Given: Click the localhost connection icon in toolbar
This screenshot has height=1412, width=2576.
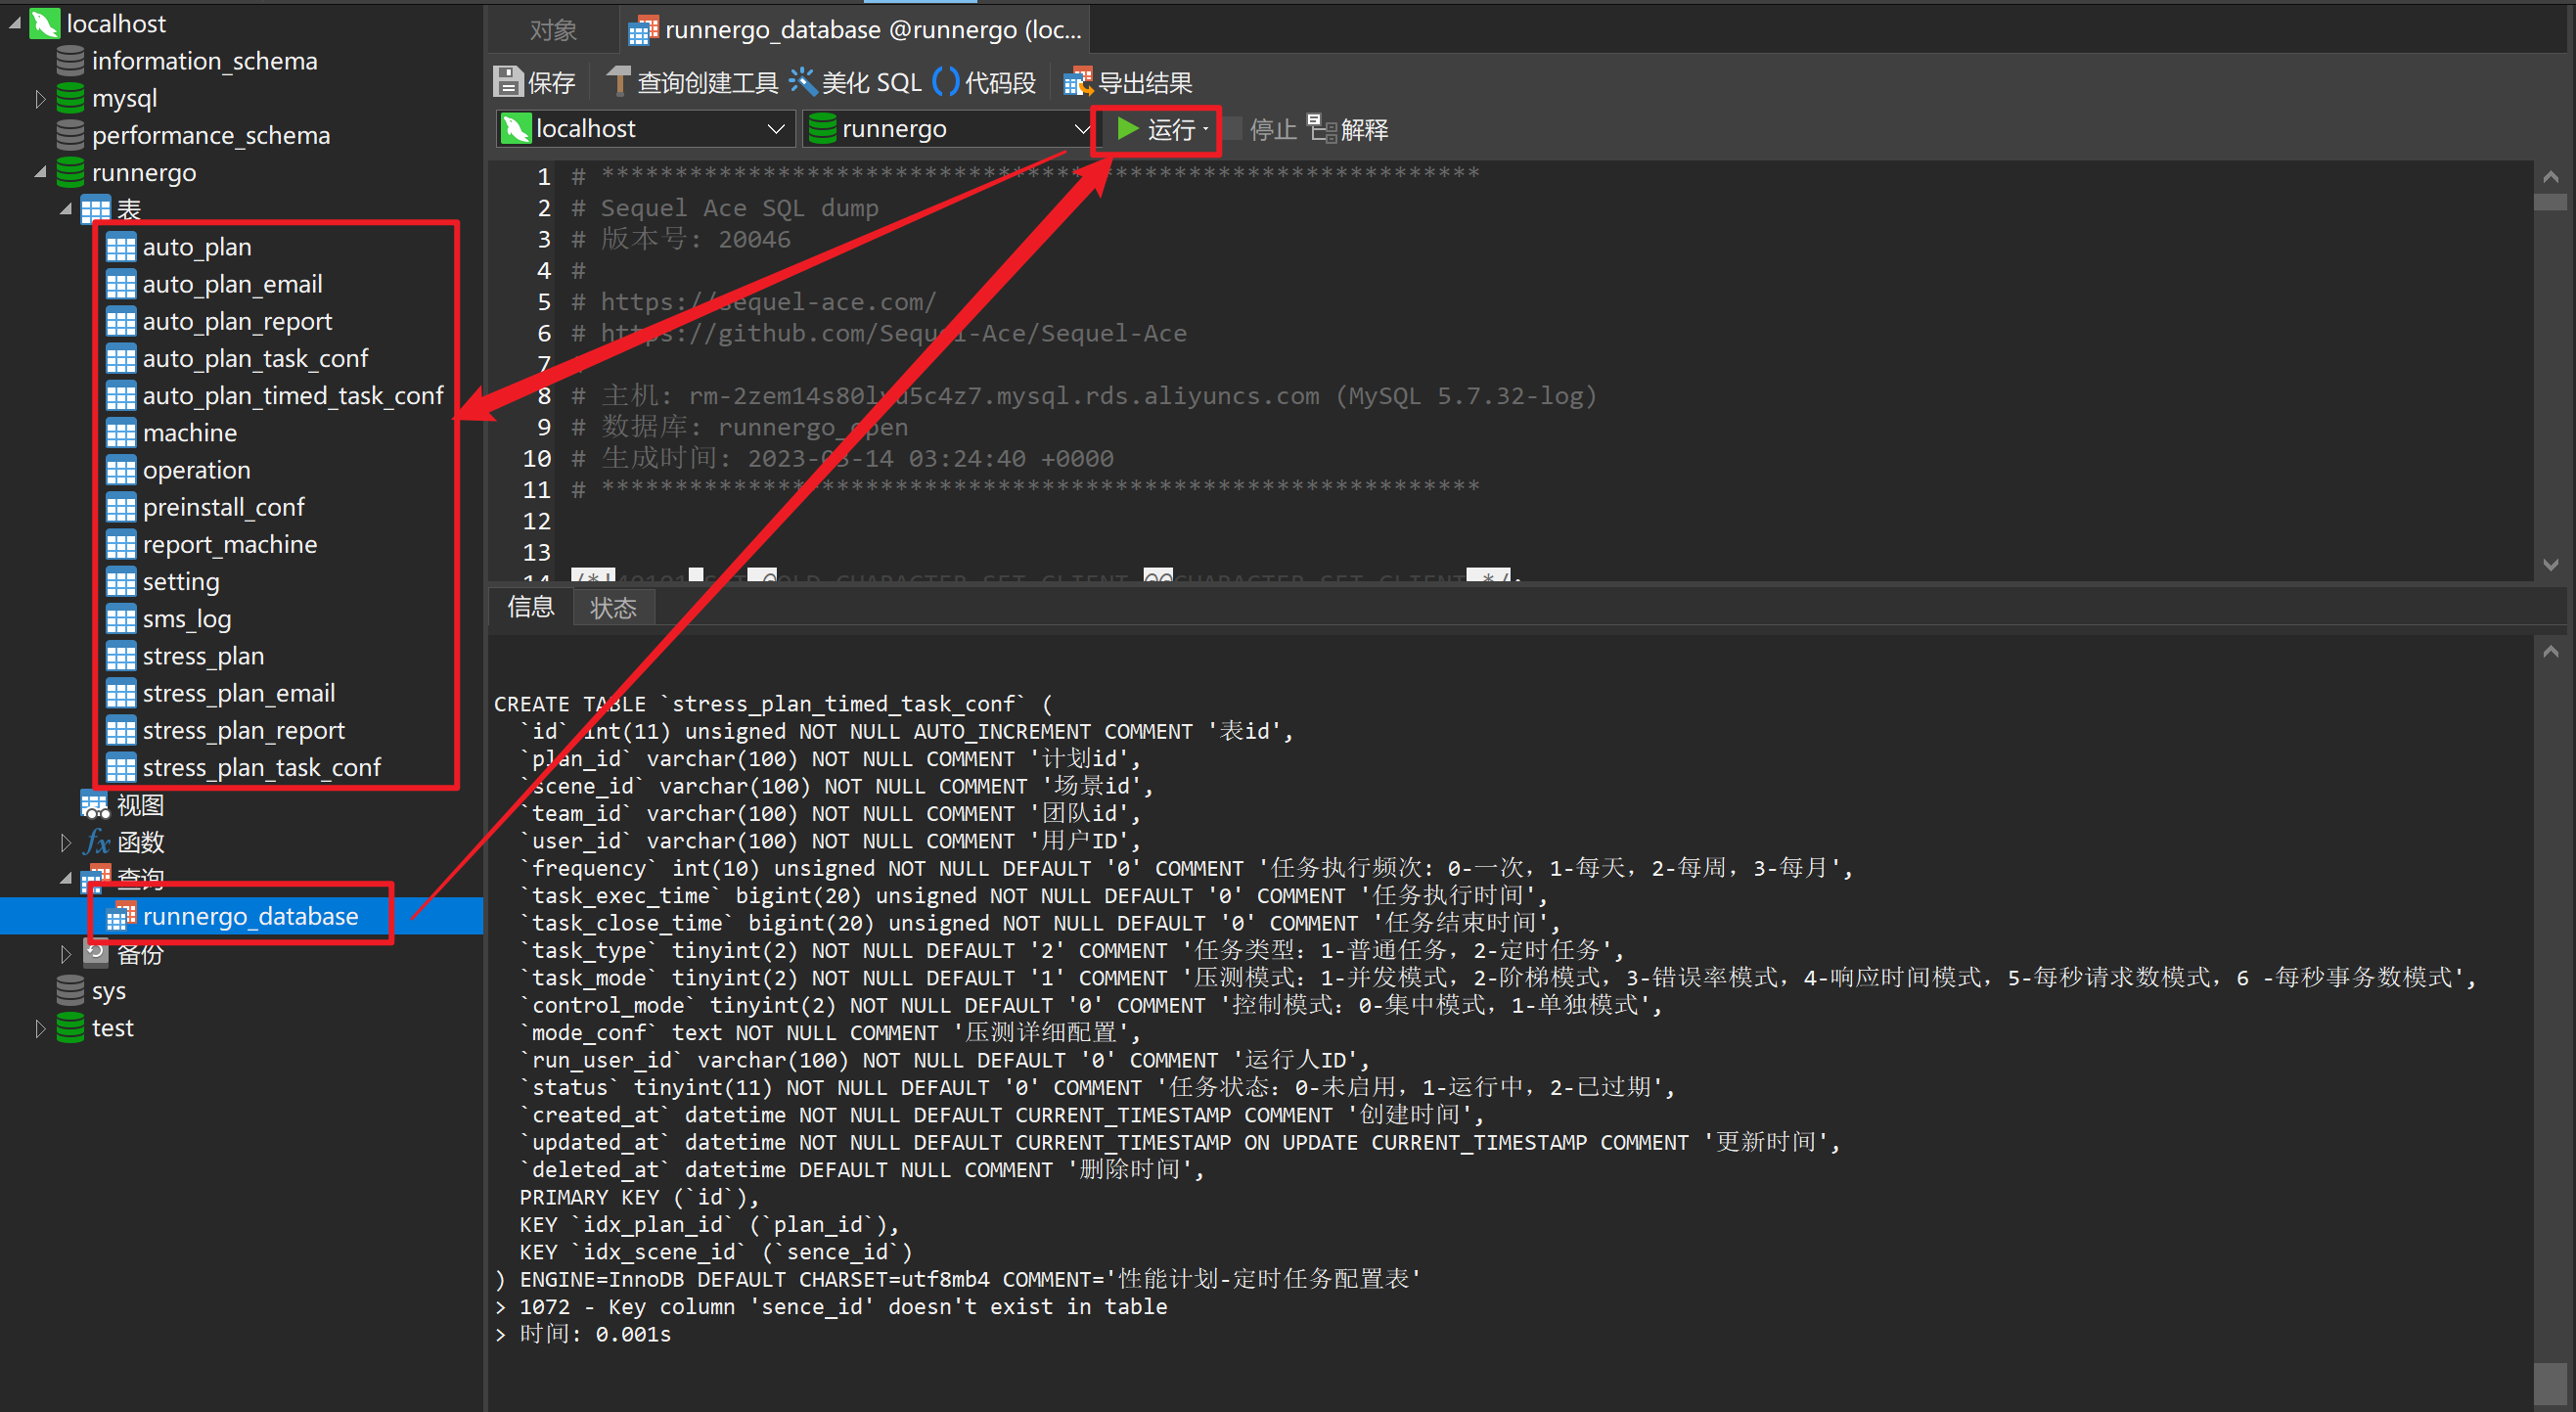Looking at the screenshot, I should (516, 128).
